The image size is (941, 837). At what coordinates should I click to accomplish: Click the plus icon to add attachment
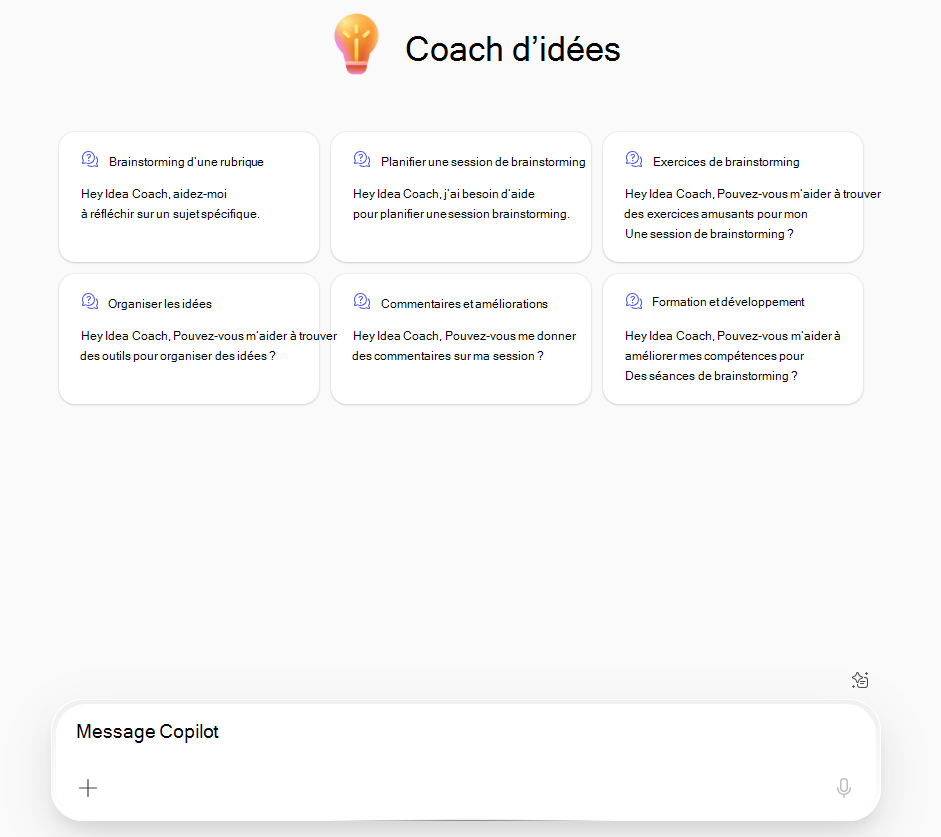[88, 788]
